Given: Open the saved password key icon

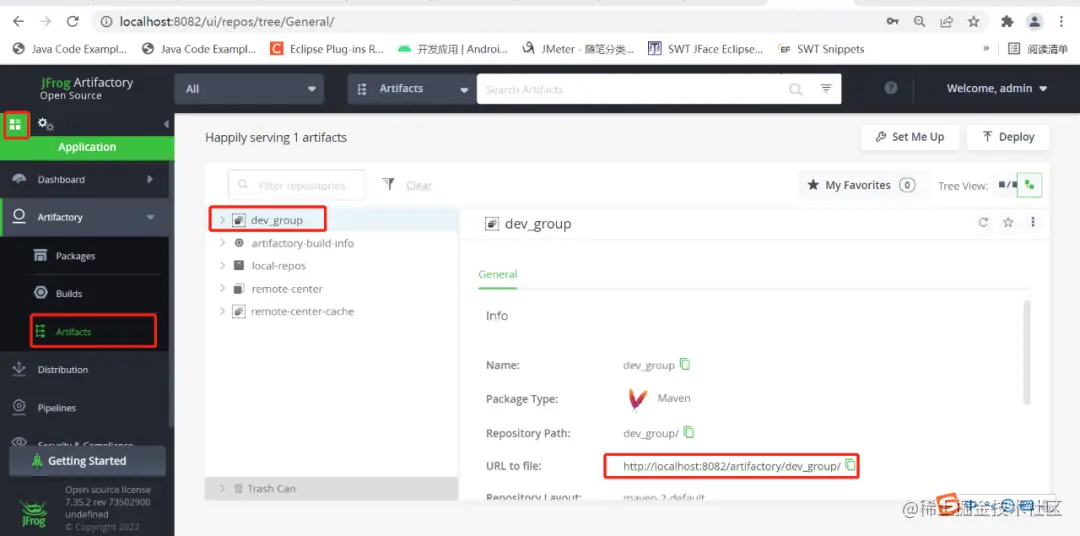Looking at the screenshot, I should (x=893, y=21).
